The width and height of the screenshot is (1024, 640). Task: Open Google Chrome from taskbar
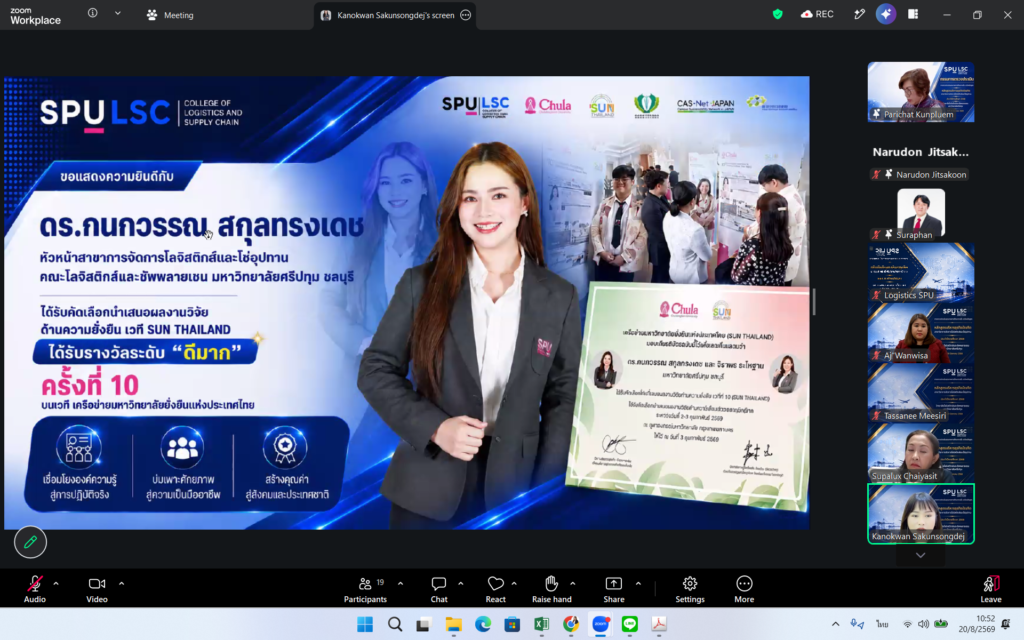point(571,624)
